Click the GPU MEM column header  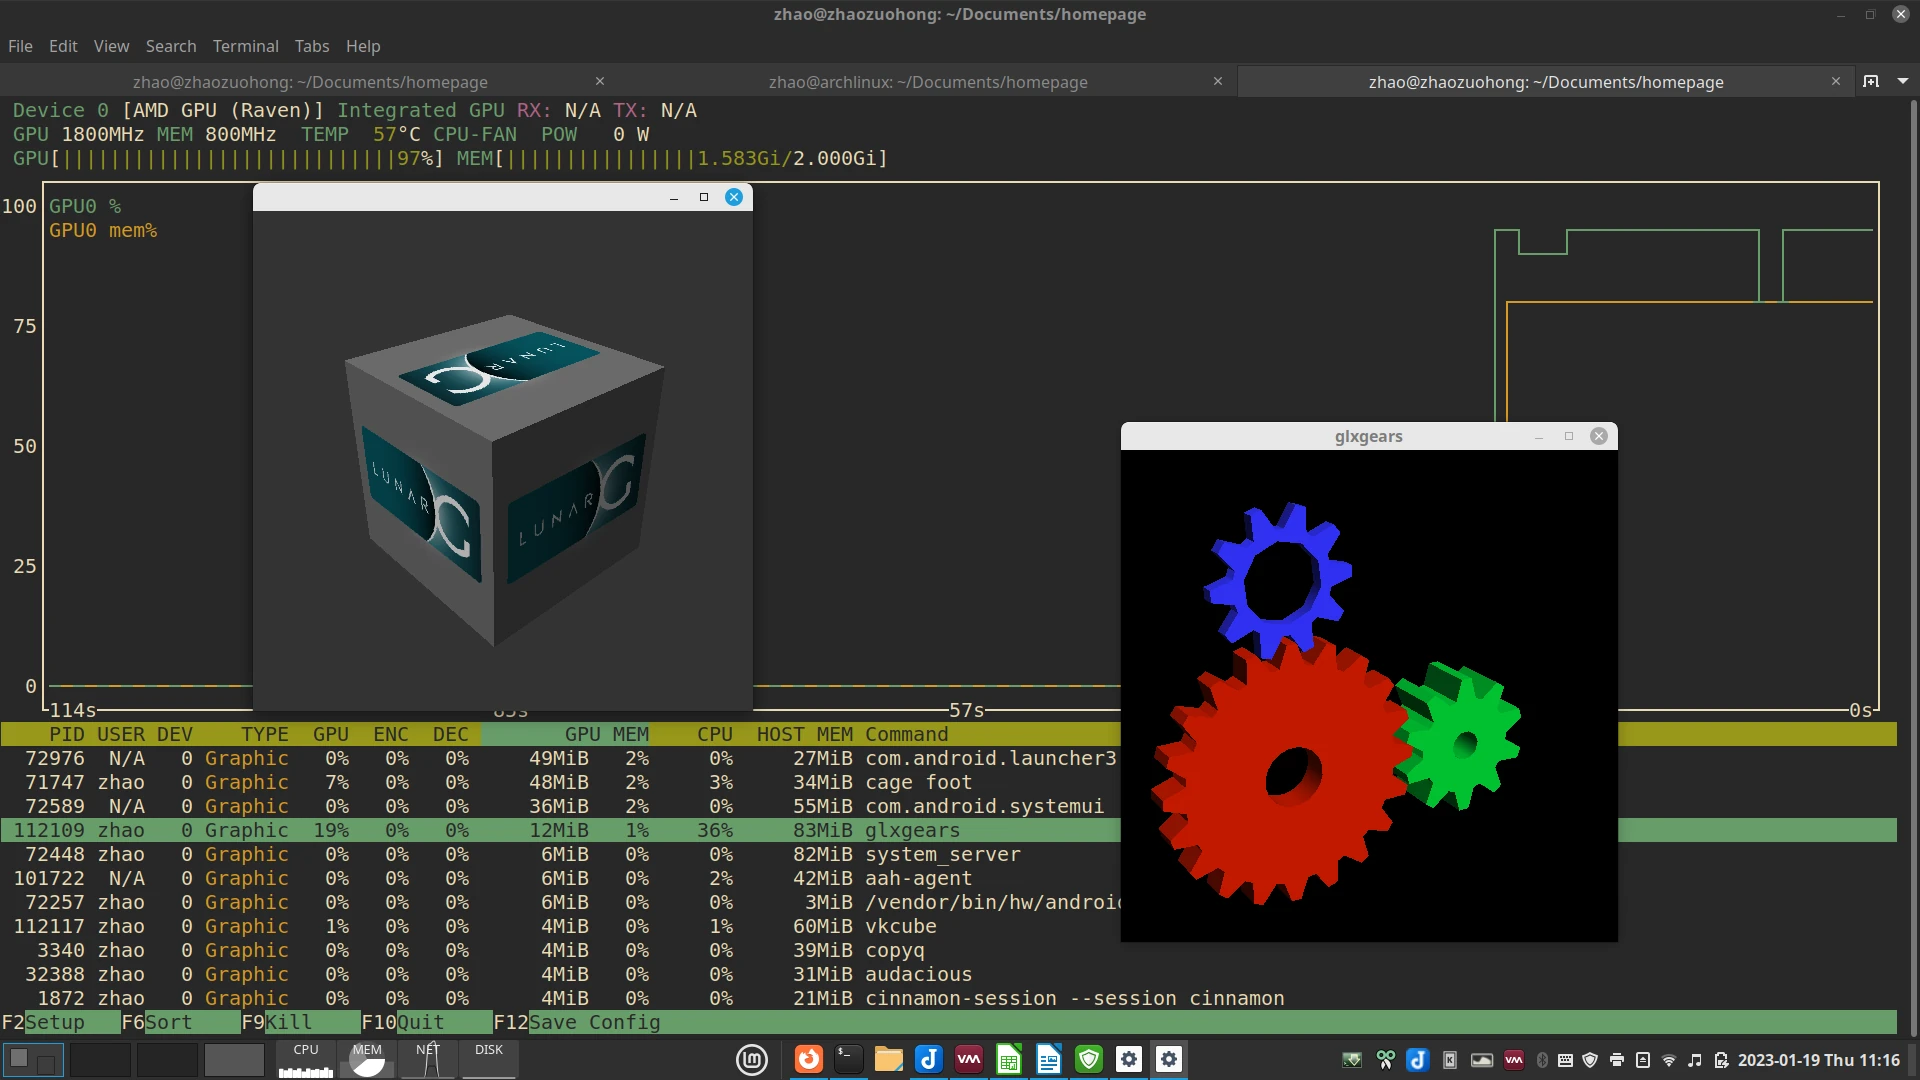[x=607, y=734]
